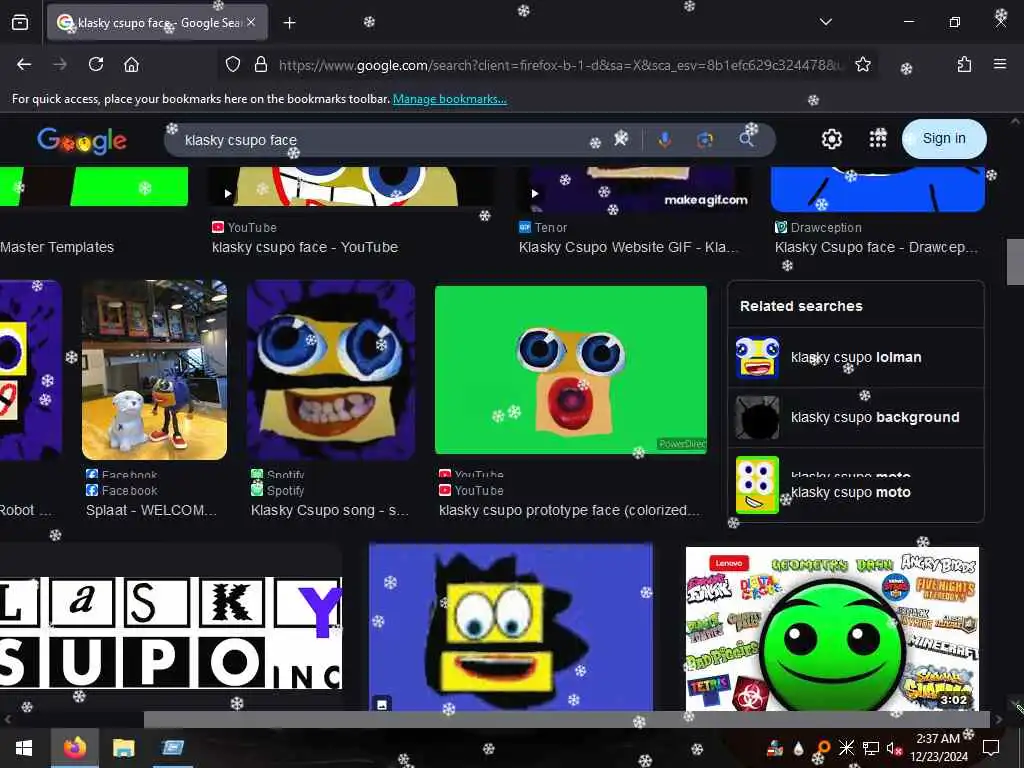Click the Related searches heading
Screen dimensions: 1024x768
click(x=801, y=306)
